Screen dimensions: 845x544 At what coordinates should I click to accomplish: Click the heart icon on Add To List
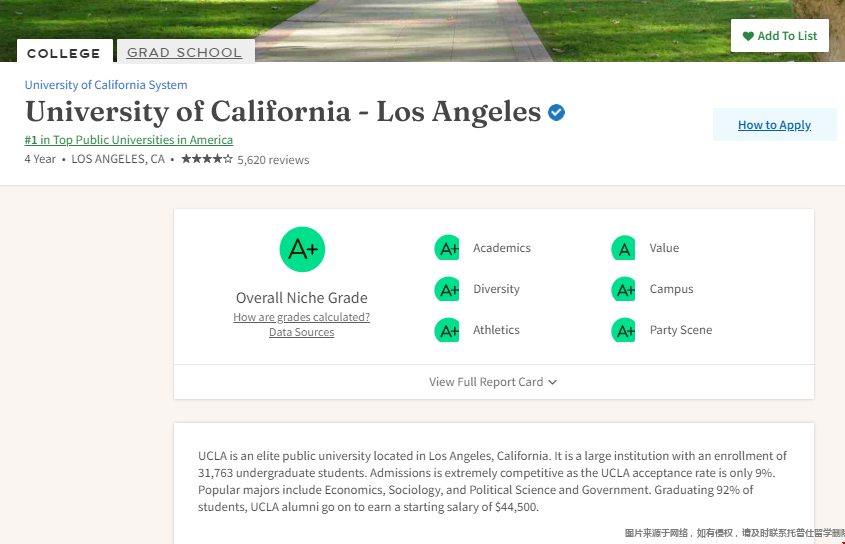click(748, 36)
